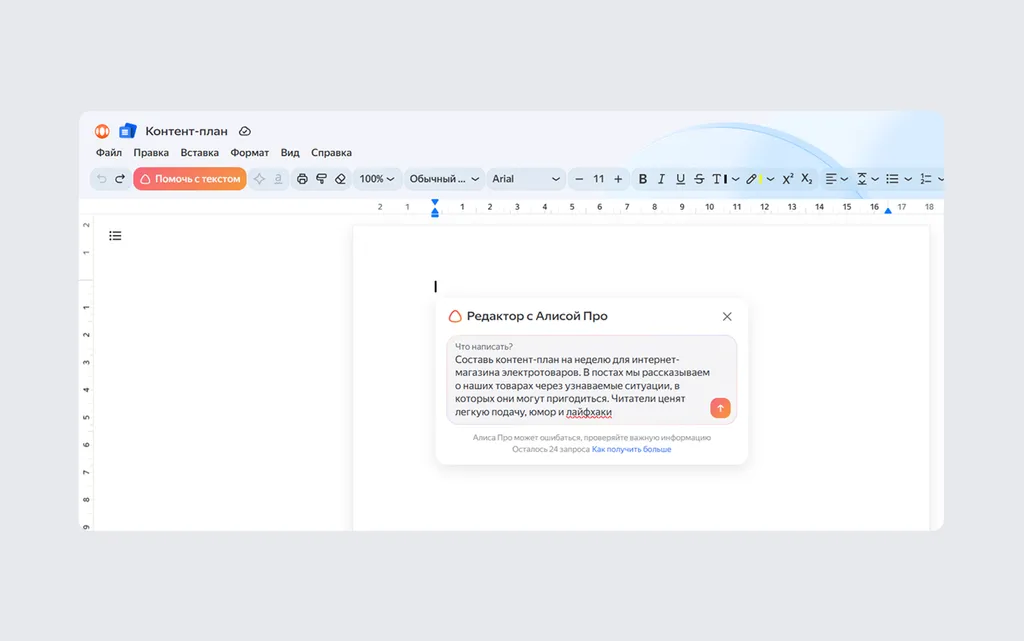The width and height of the screenshot is (1024, 641).
Task: Click the 'Помочь с текстом' button
Action: click(190, 179)
